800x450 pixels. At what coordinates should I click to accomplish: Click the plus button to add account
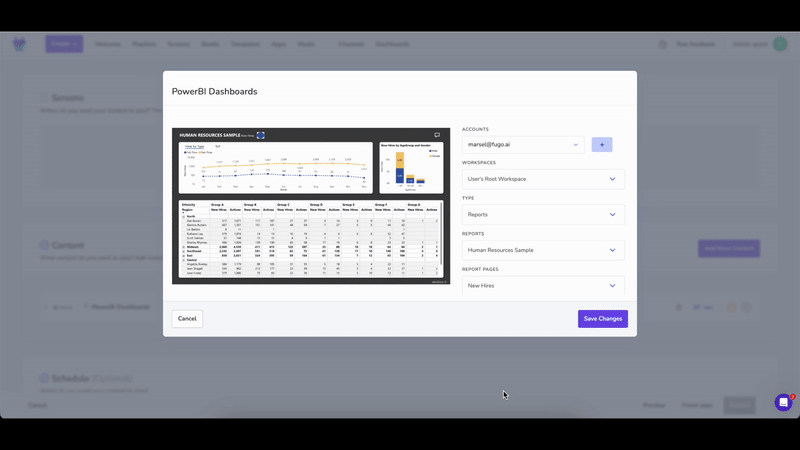click(x=602, y=144)
